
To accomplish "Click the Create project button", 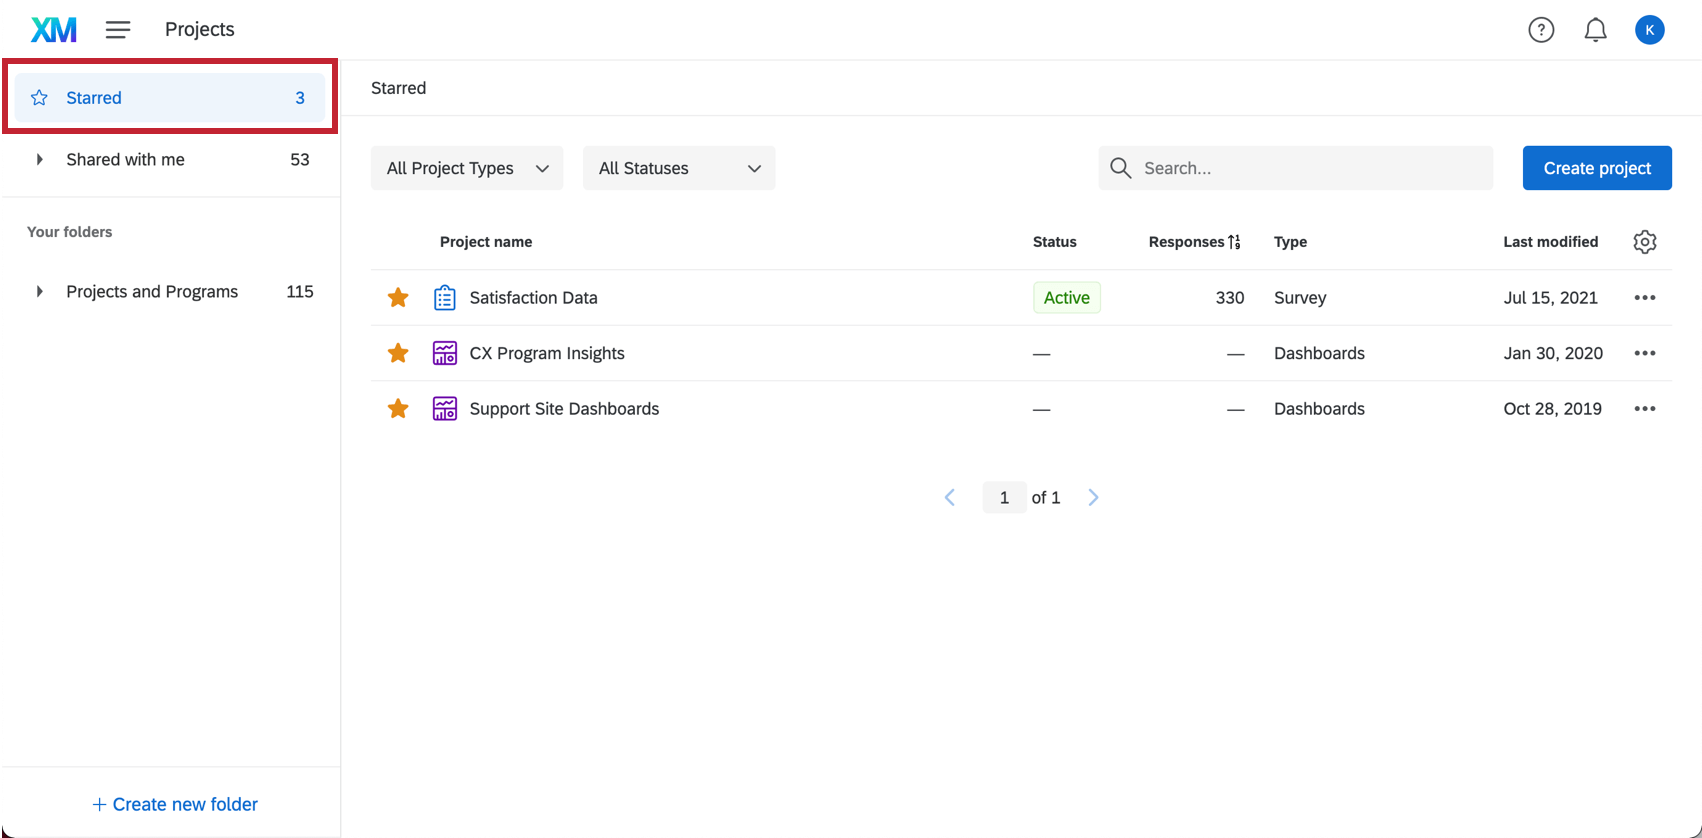I will point(1596,168).
